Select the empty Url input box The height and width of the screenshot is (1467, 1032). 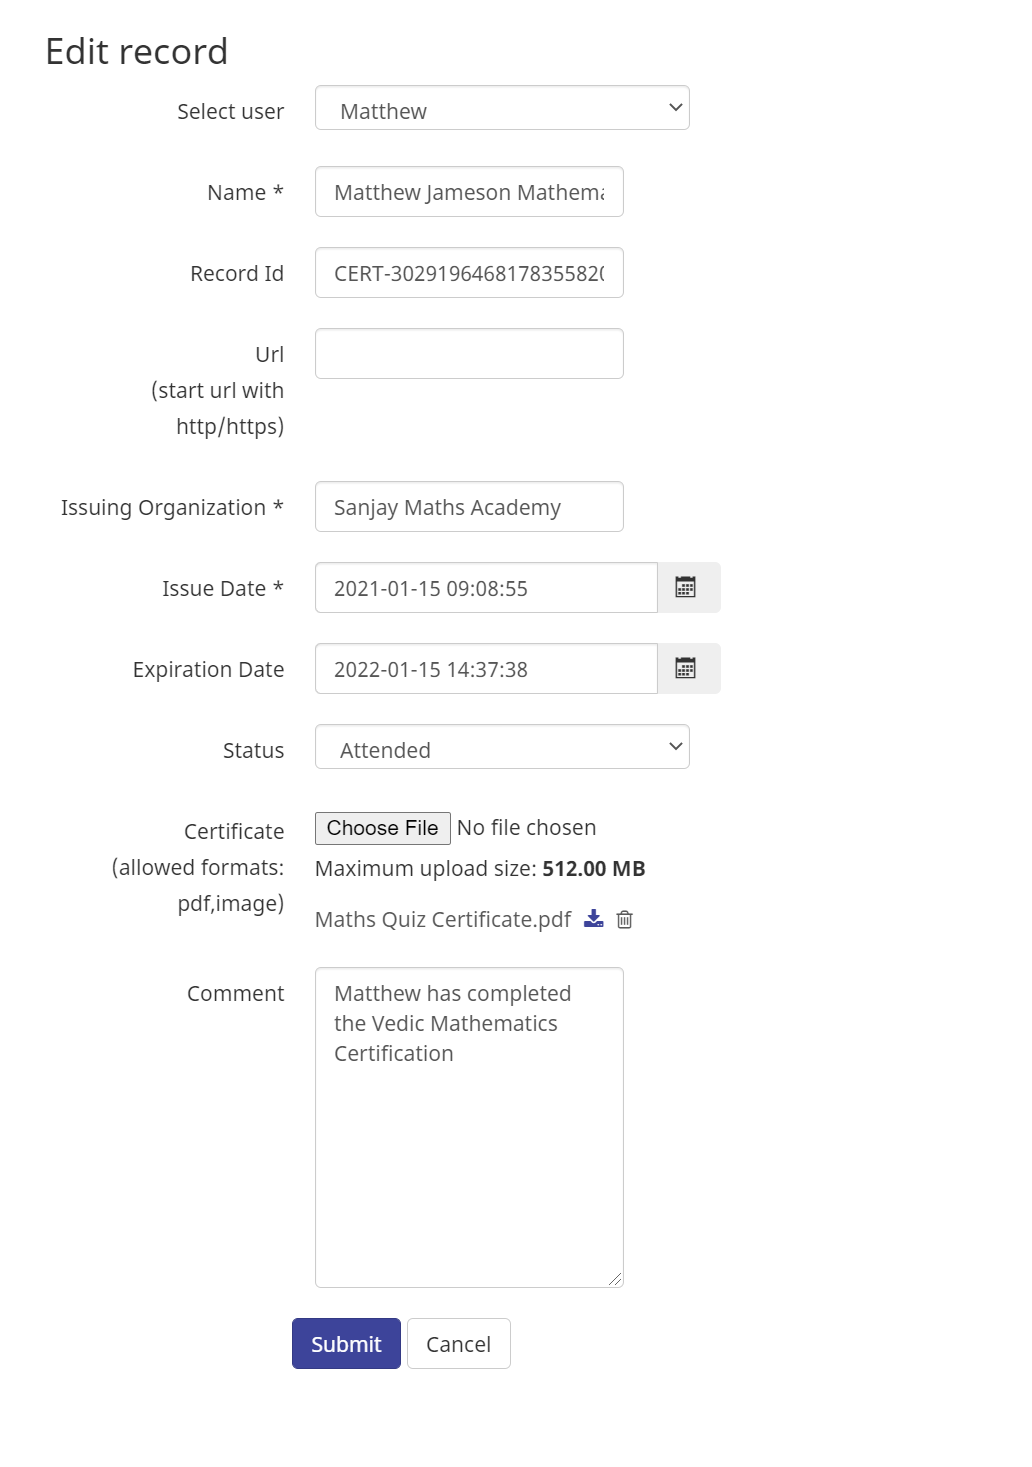pos(468,354)
